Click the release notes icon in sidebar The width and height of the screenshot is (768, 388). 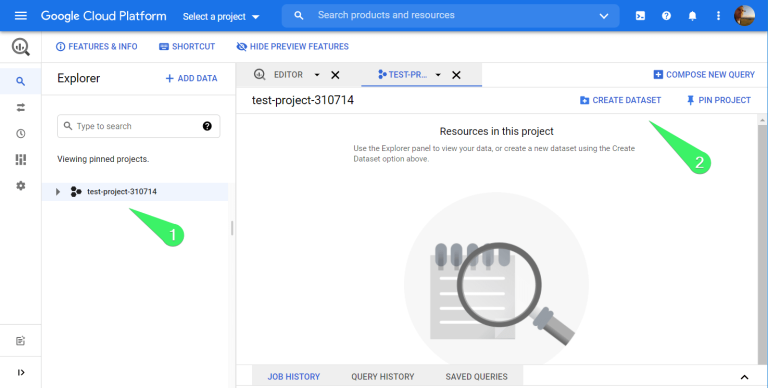pos(21,341)
